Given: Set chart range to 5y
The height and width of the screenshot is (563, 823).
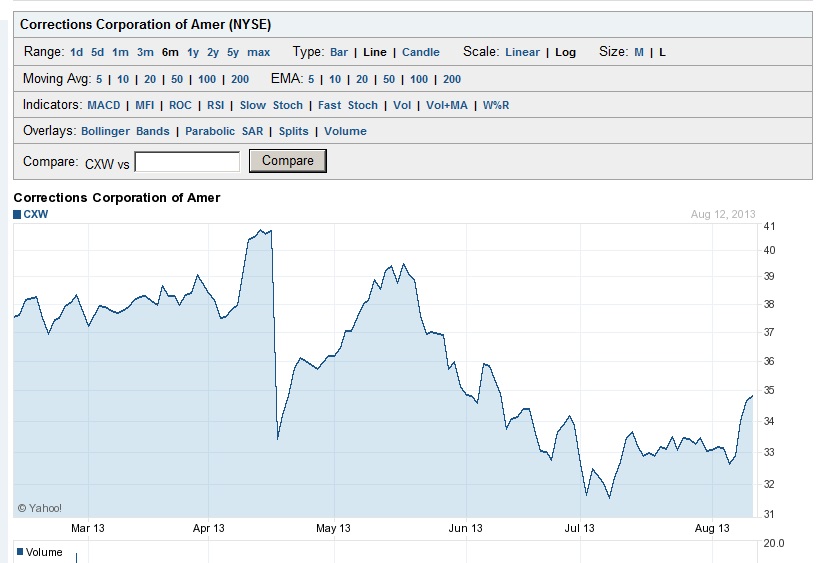Looking at the screenshot, I should (233, 52).
